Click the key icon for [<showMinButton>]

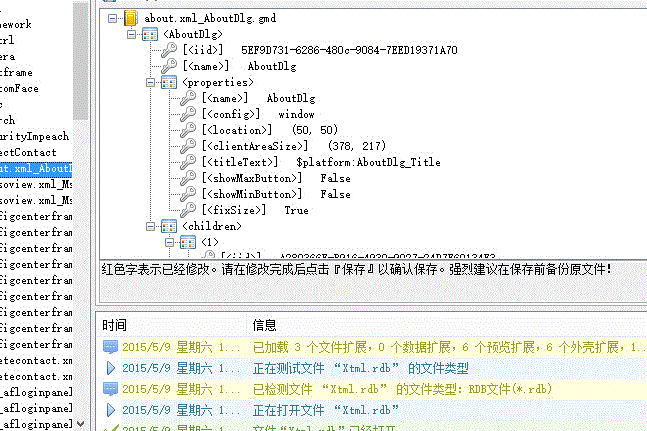point(188,194)
